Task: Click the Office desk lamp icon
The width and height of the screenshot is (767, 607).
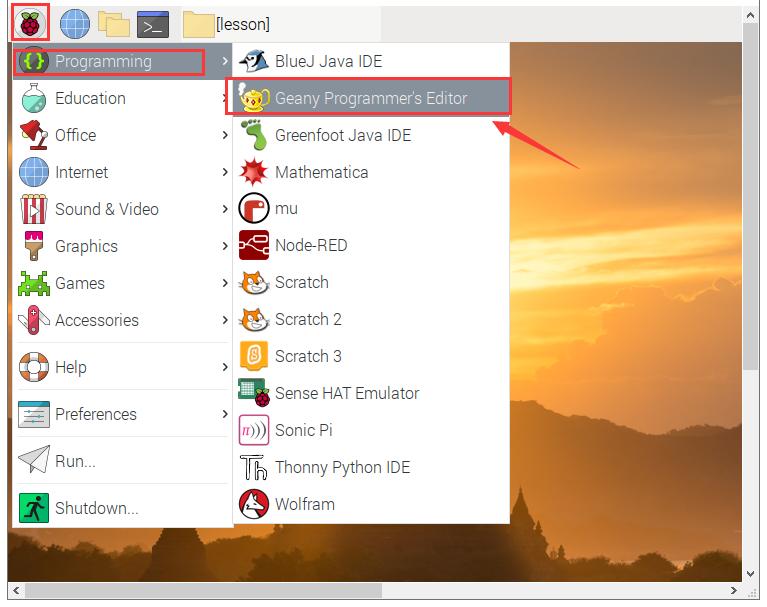Action: (33, 135)
